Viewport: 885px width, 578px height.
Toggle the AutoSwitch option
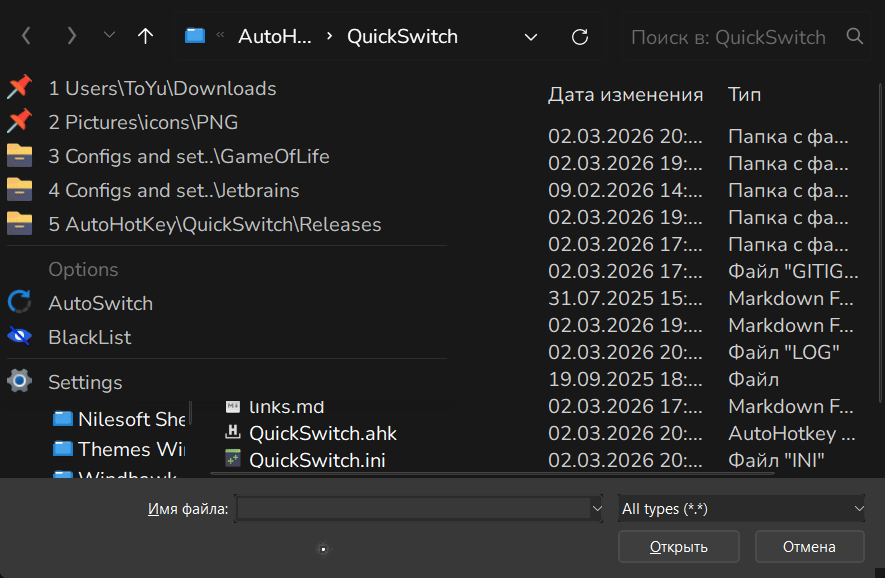click(100, 303)
